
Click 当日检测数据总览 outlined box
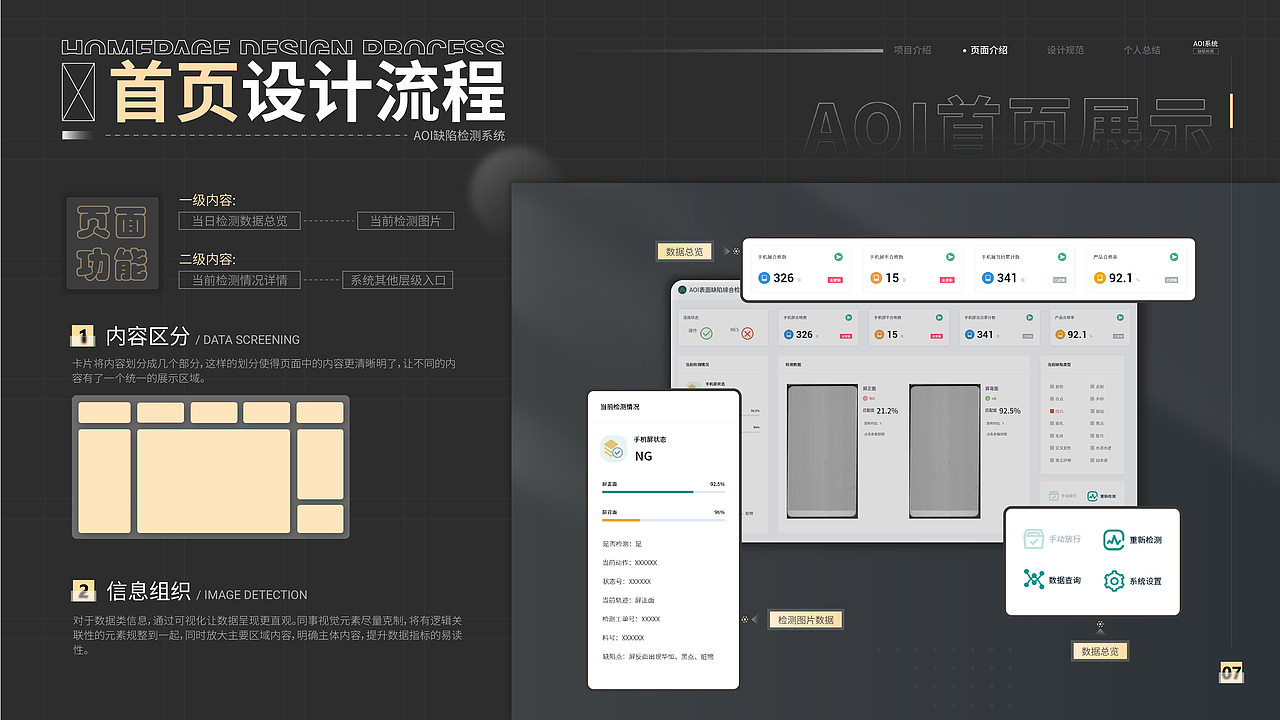240,221
